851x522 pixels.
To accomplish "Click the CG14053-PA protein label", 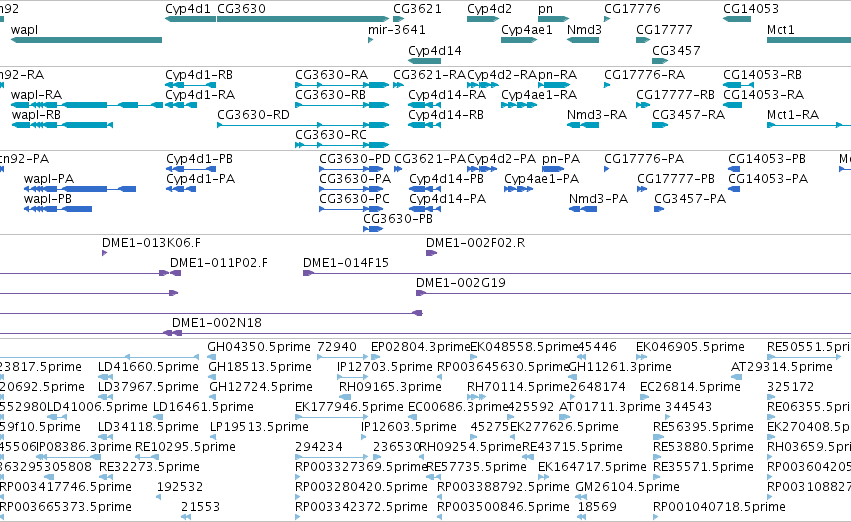I will coord(768,179).
